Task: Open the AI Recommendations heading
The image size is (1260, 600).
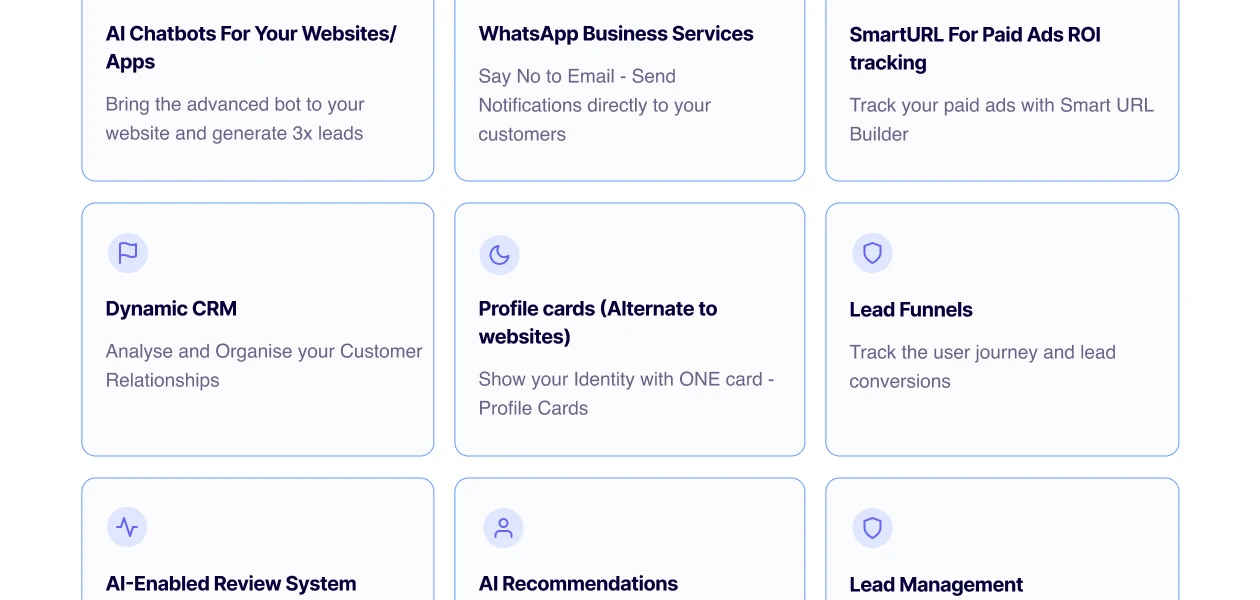Action: point(578,584)
